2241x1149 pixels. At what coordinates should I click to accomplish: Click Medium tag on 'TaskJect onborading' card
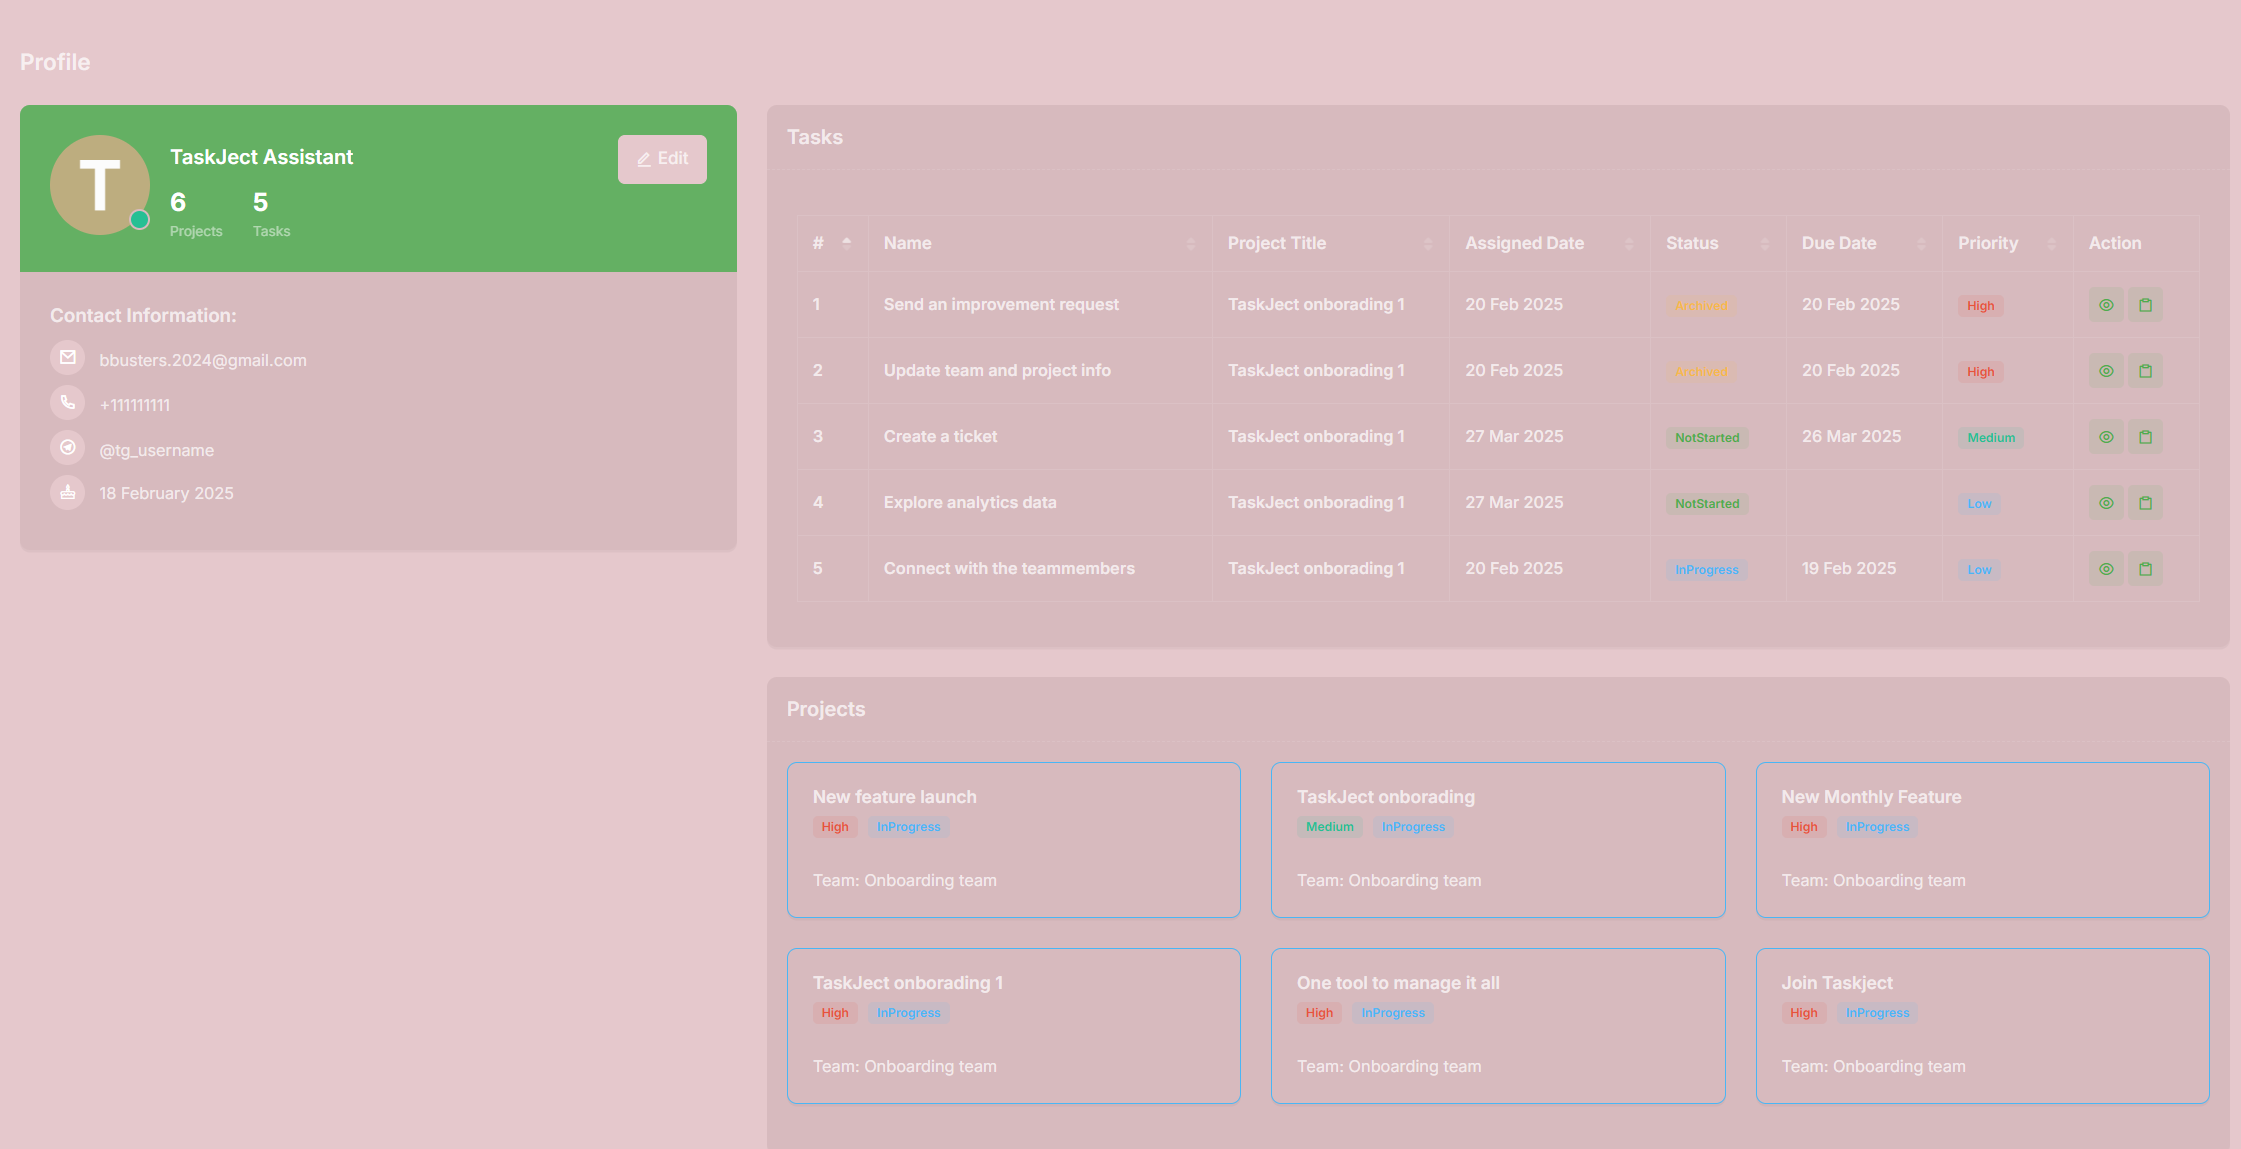1329,827
